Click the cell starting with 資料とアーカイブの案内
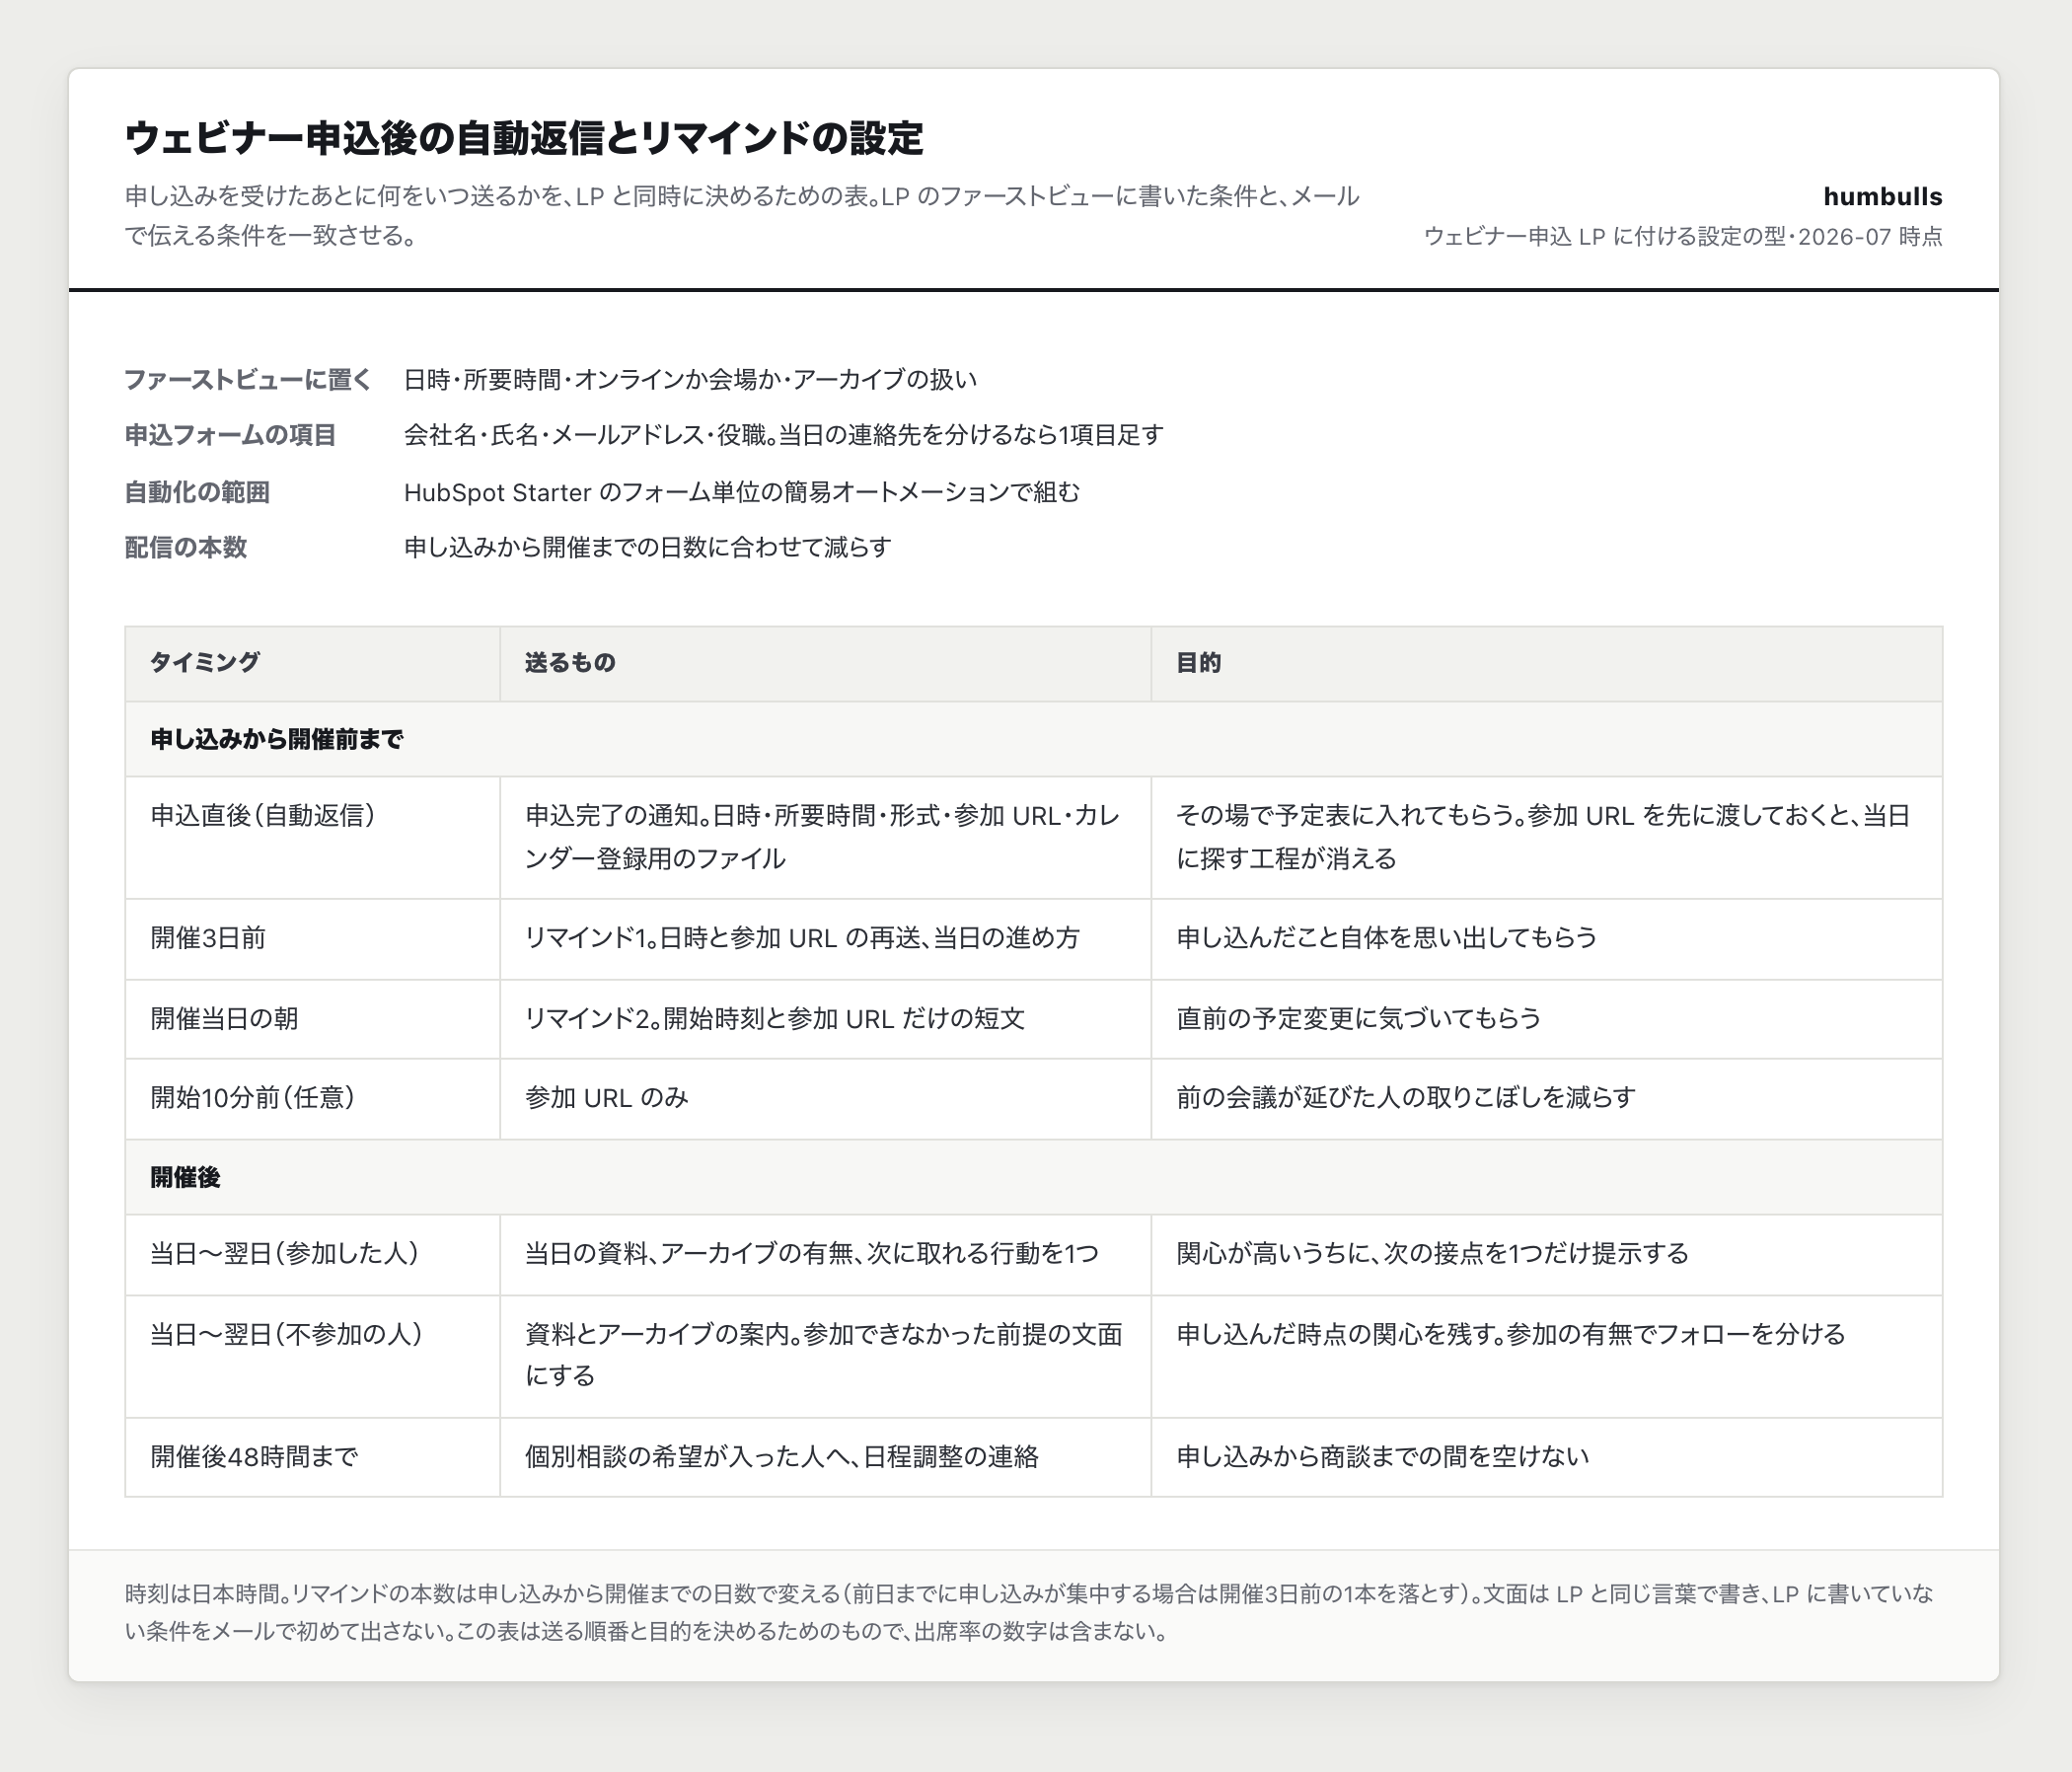 pyautogui.click(x=825, y=1356)
